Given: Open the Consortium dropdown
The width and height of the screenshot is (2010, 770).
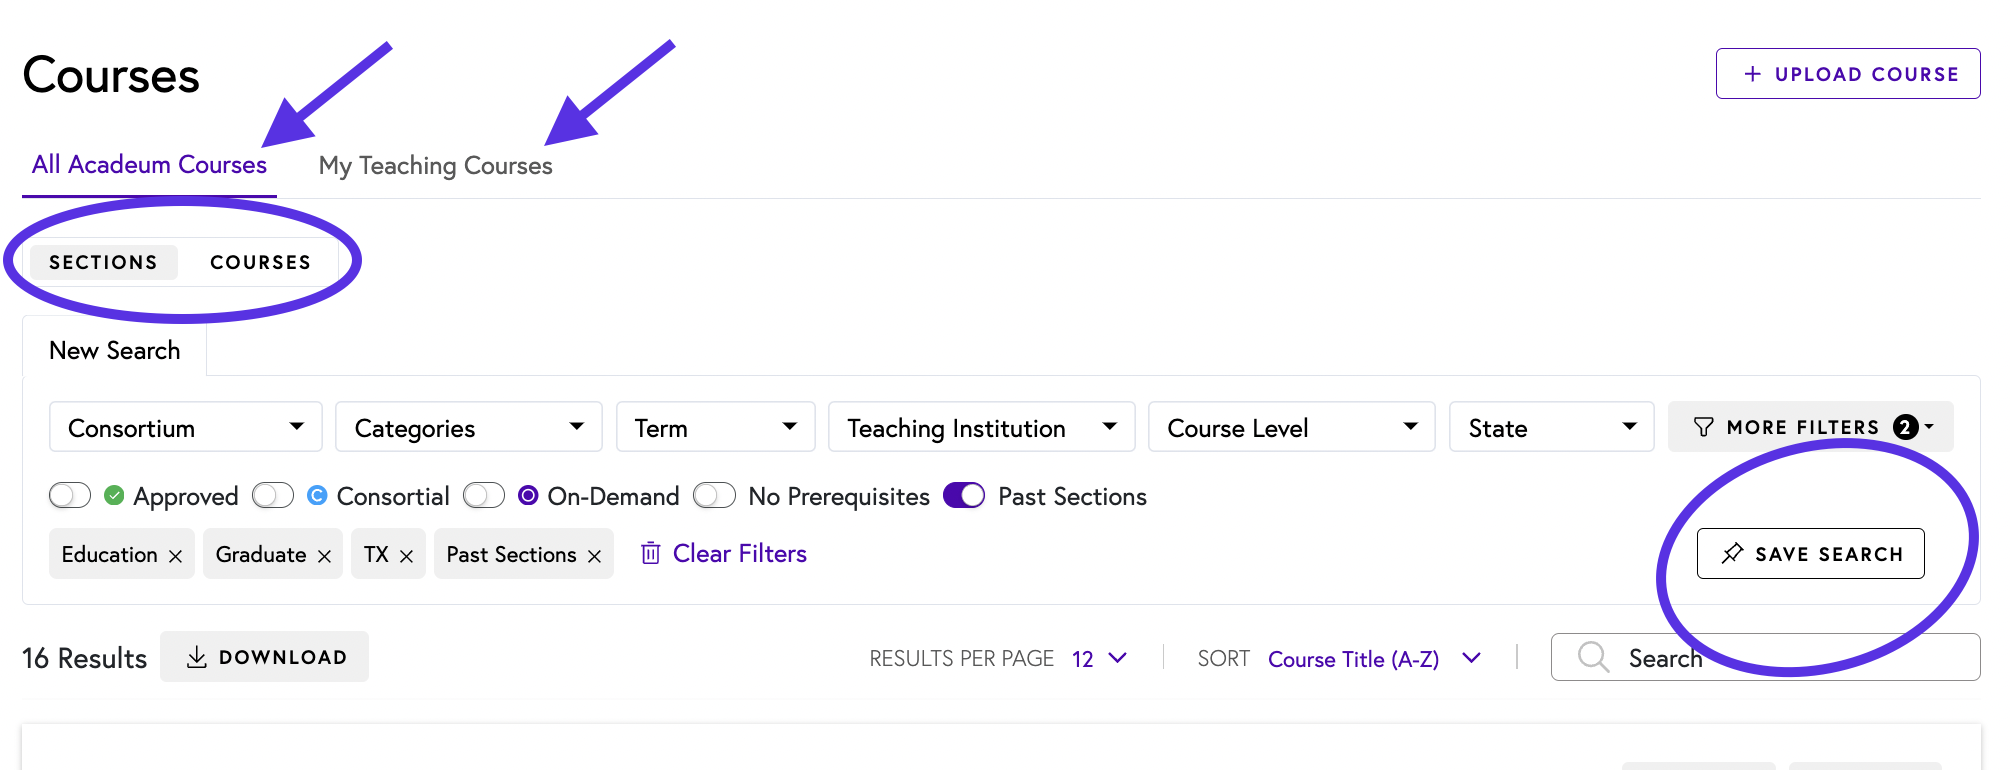Looking at the screenshot, I should [185, 427].
